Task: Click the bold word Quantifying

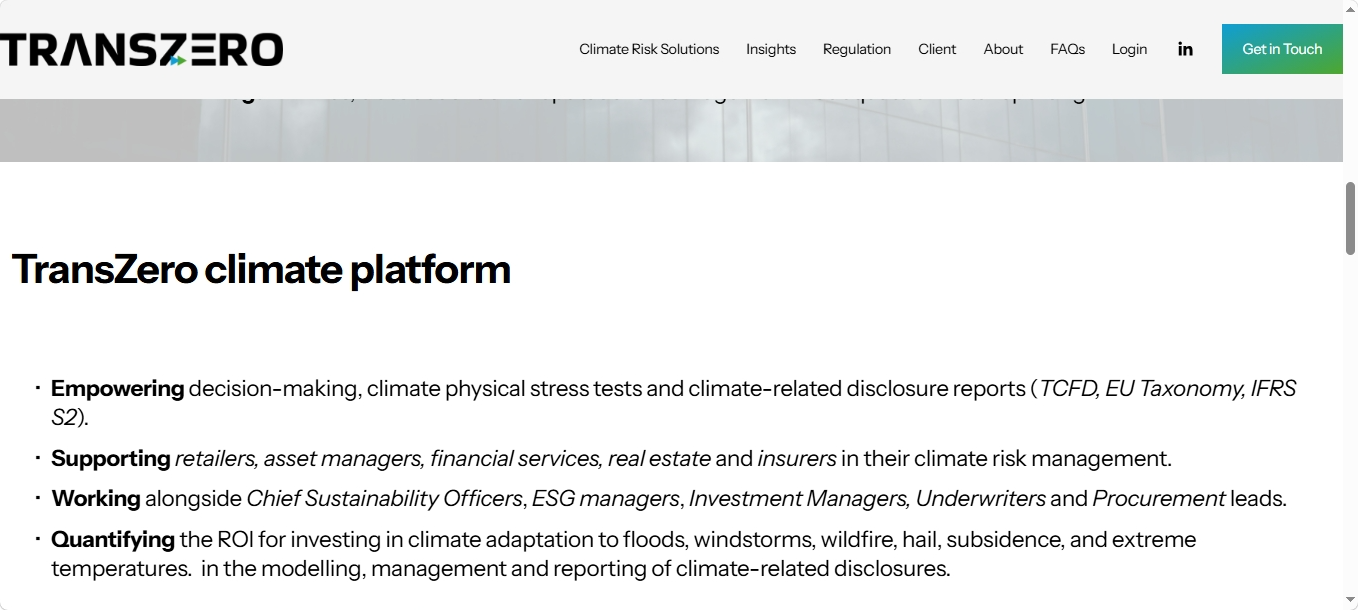Action: pyautogui.click(x=113, y=540)
